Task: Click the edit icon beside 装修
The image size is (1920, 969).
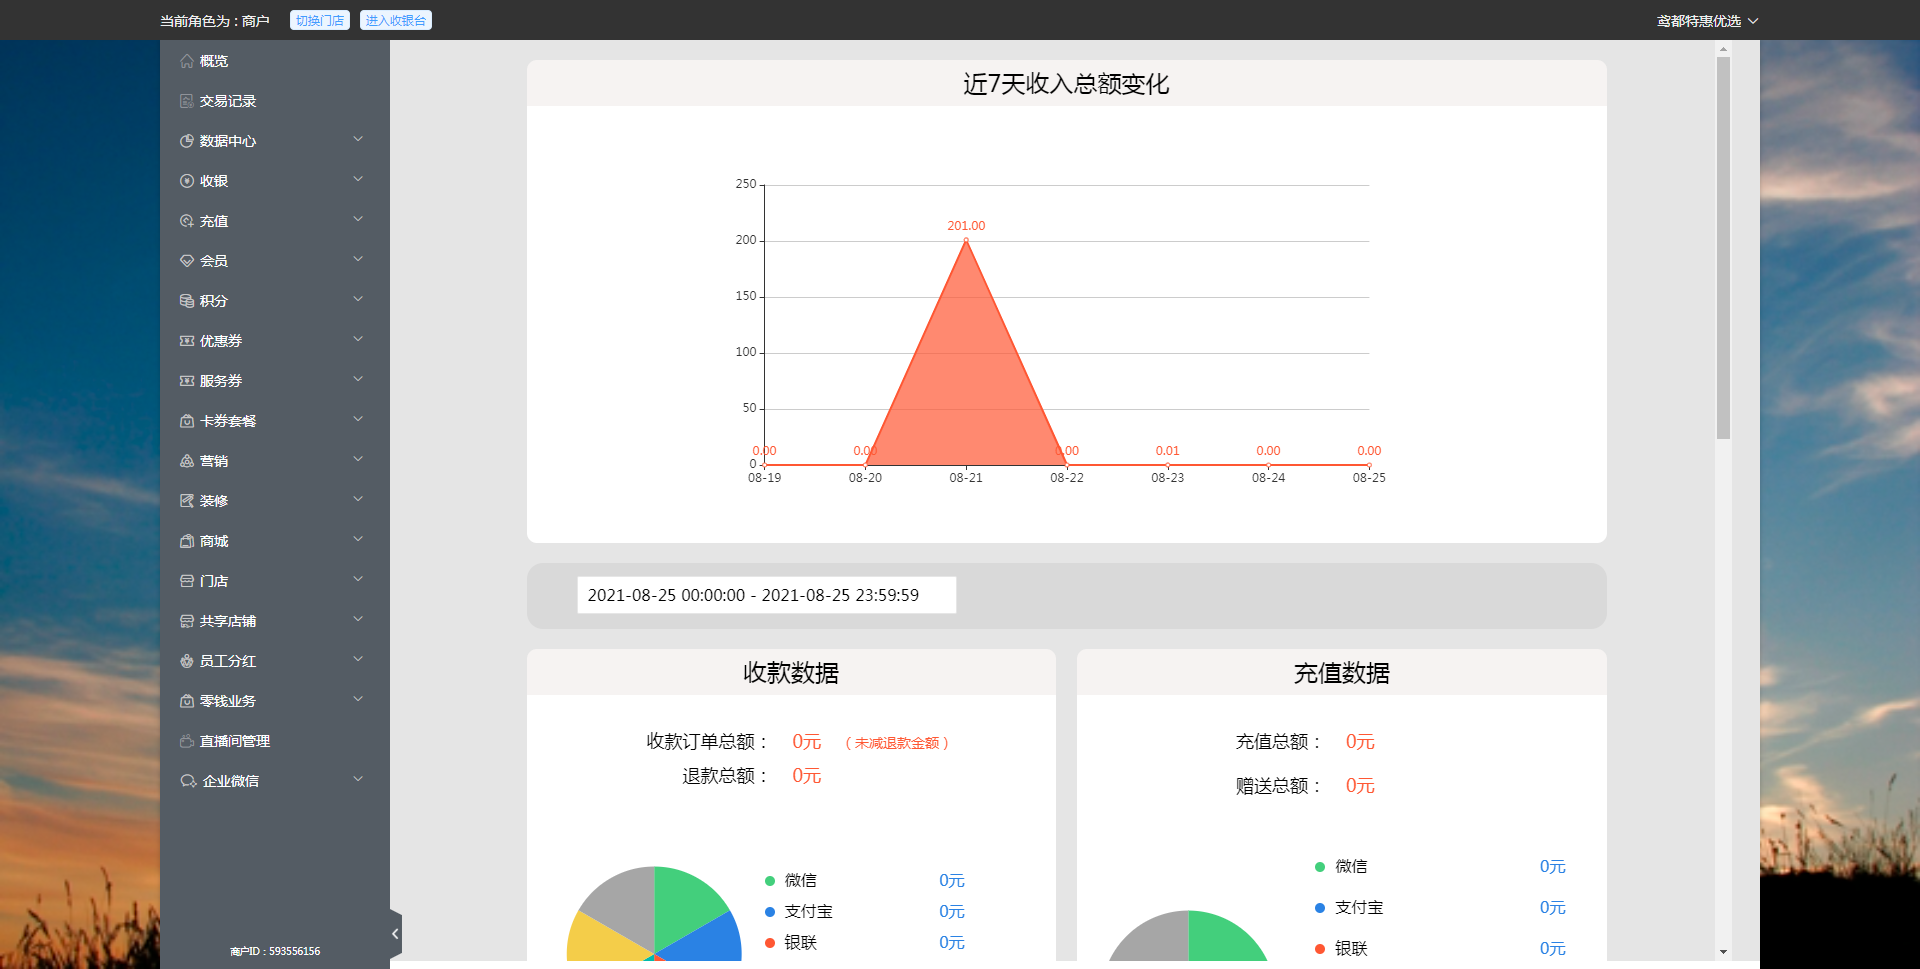Action: coord(187,501)
